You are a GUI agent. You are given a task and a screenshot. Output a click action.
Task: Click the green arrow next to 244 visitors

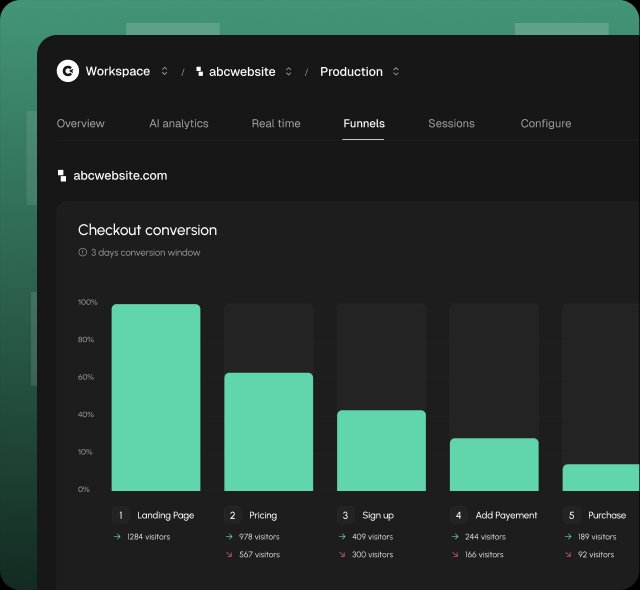455,537
